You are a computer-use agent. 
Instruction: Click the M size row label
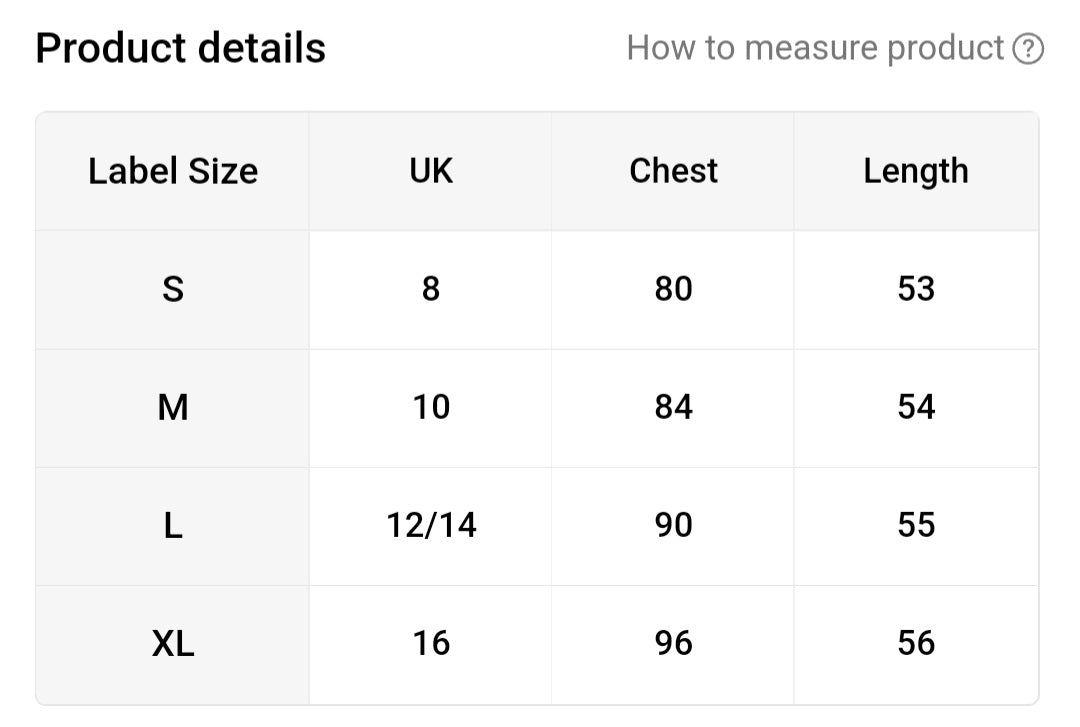(173, 408)
